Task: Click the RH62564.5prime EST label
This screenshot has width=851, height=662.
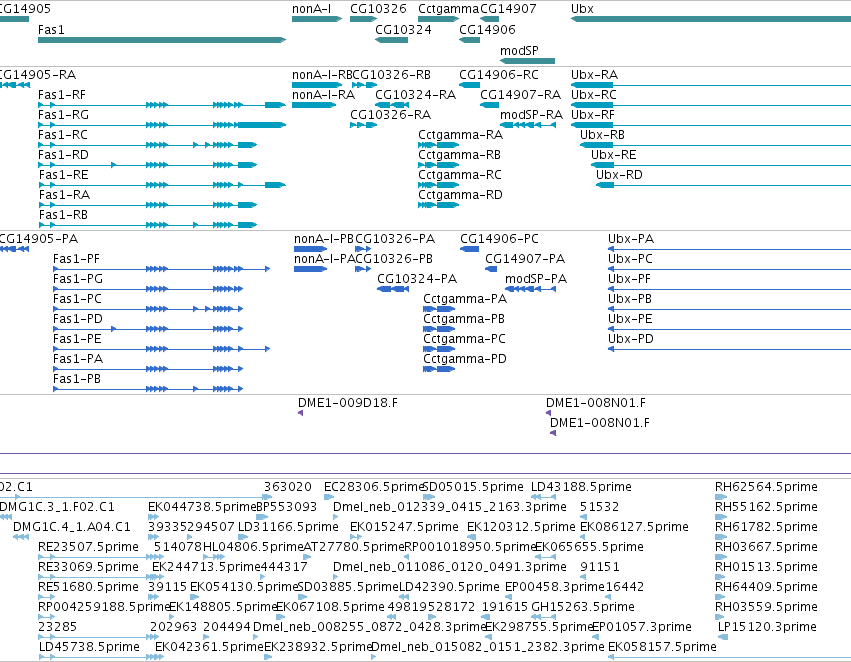Action: [x=766, y=487]
